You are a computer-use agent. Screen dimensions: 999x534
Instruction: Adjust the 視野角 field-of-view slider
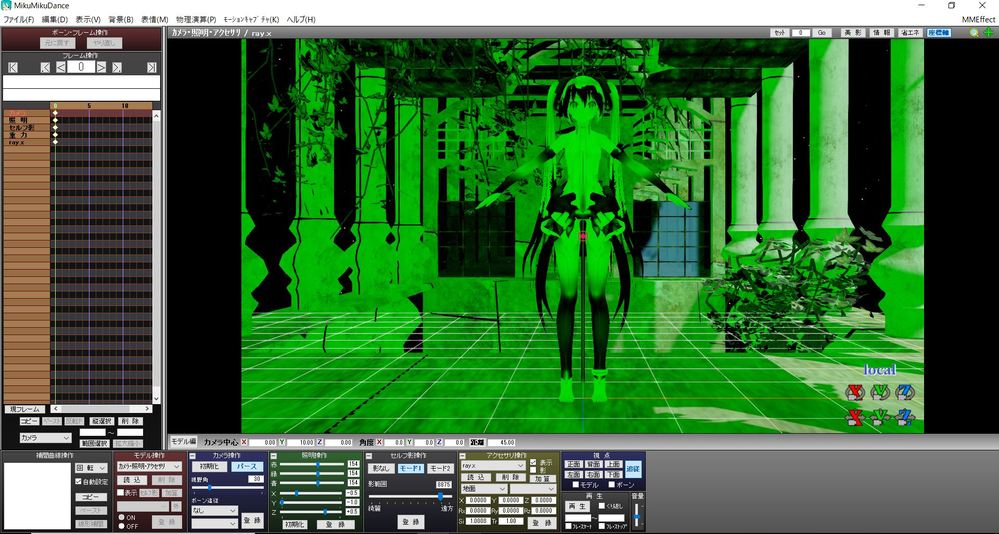pos(227,487)
